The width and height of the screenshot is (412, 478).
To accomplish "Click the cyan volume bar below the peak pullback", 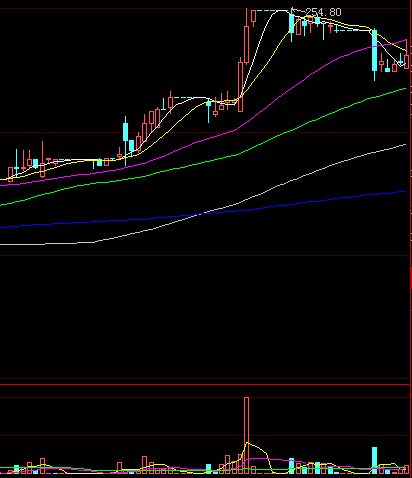I will [x=292, y=466].
